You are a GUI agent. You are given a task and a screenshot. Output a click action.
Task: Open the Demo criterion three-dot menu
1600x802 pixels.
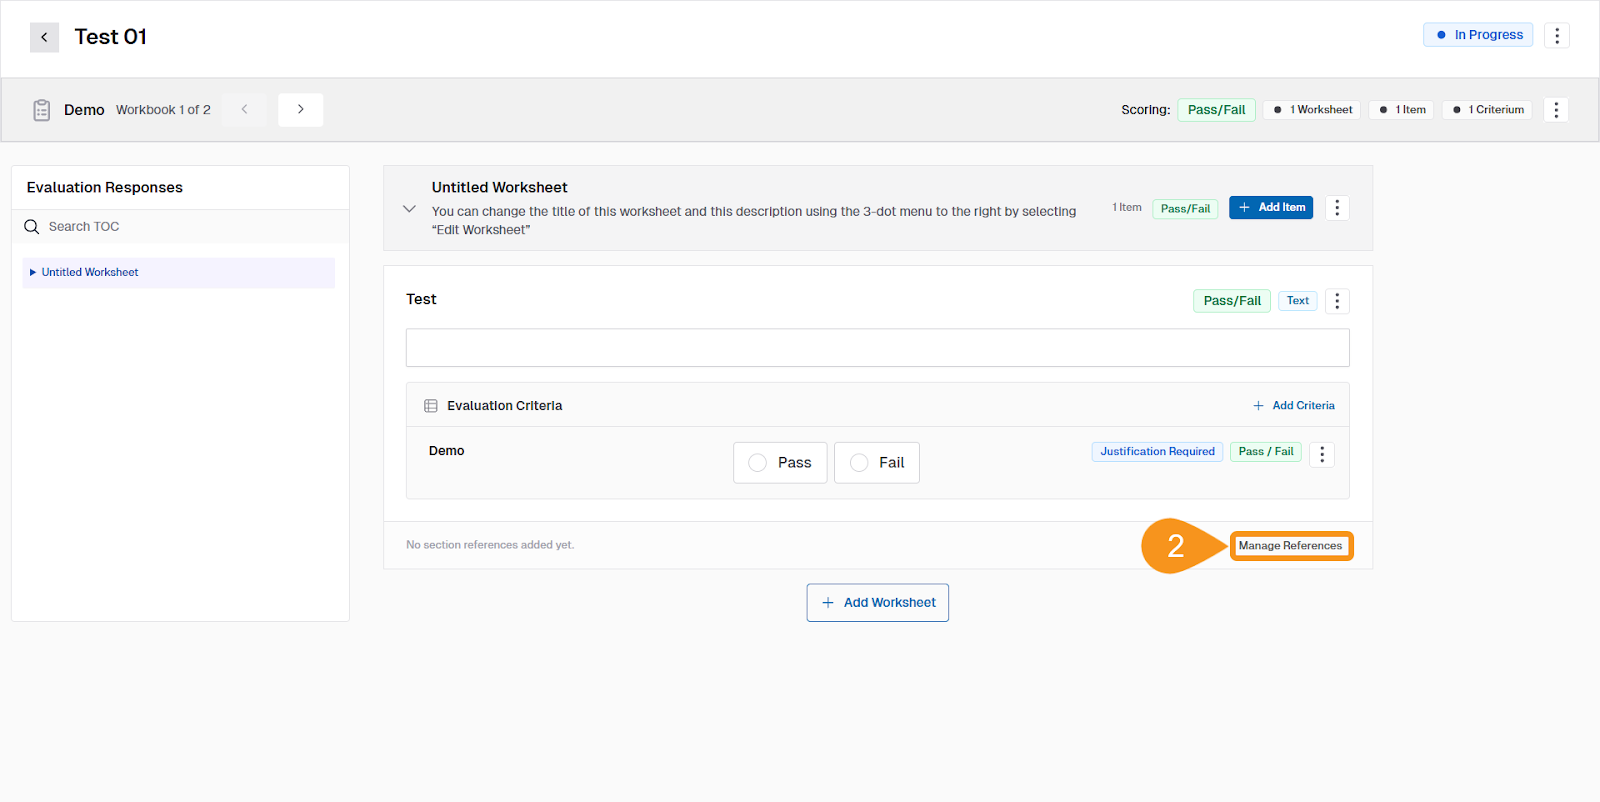coord(1321,455)
